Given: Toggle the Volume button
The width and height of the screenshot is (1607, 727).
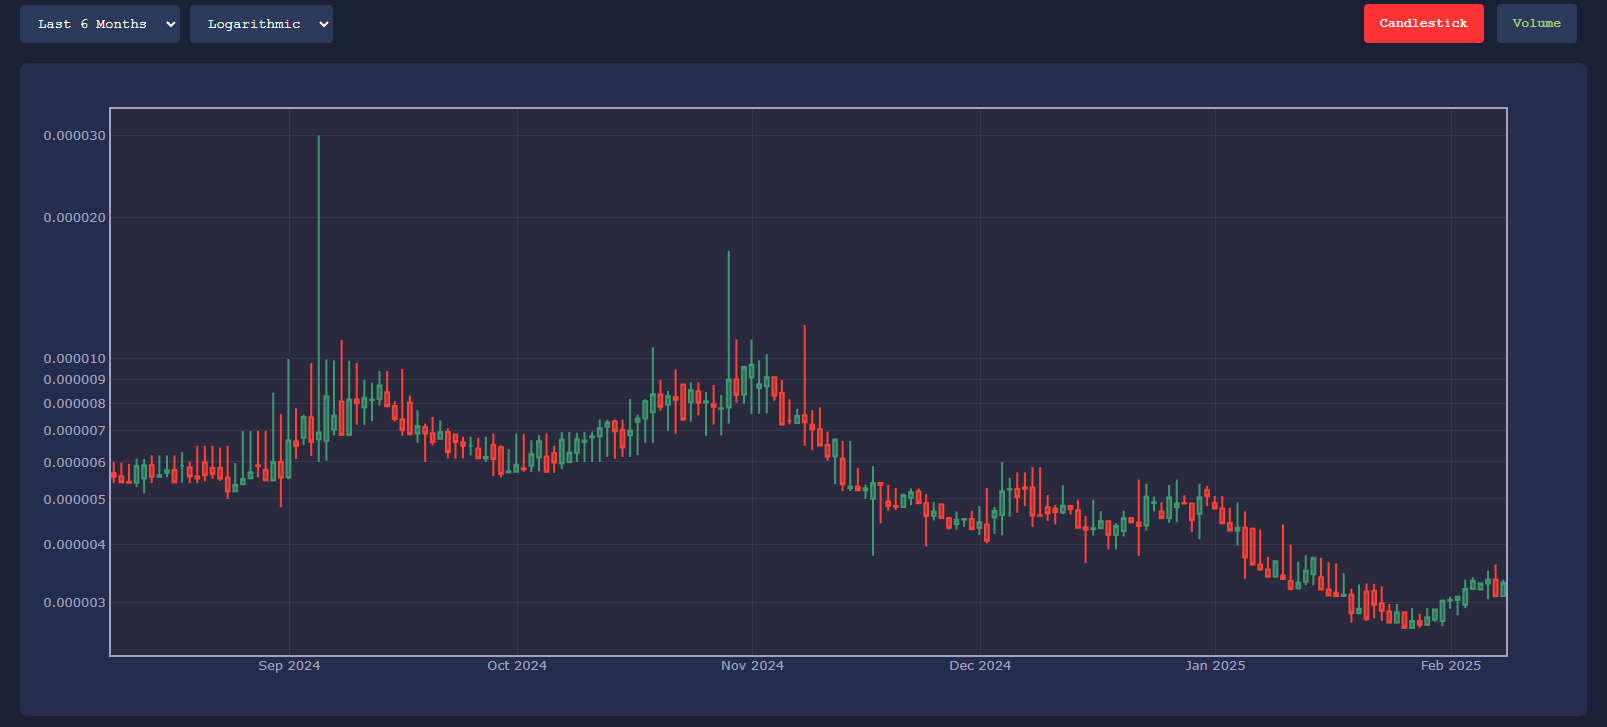Looking at the screenshot, I should [x=1536, y=23].
